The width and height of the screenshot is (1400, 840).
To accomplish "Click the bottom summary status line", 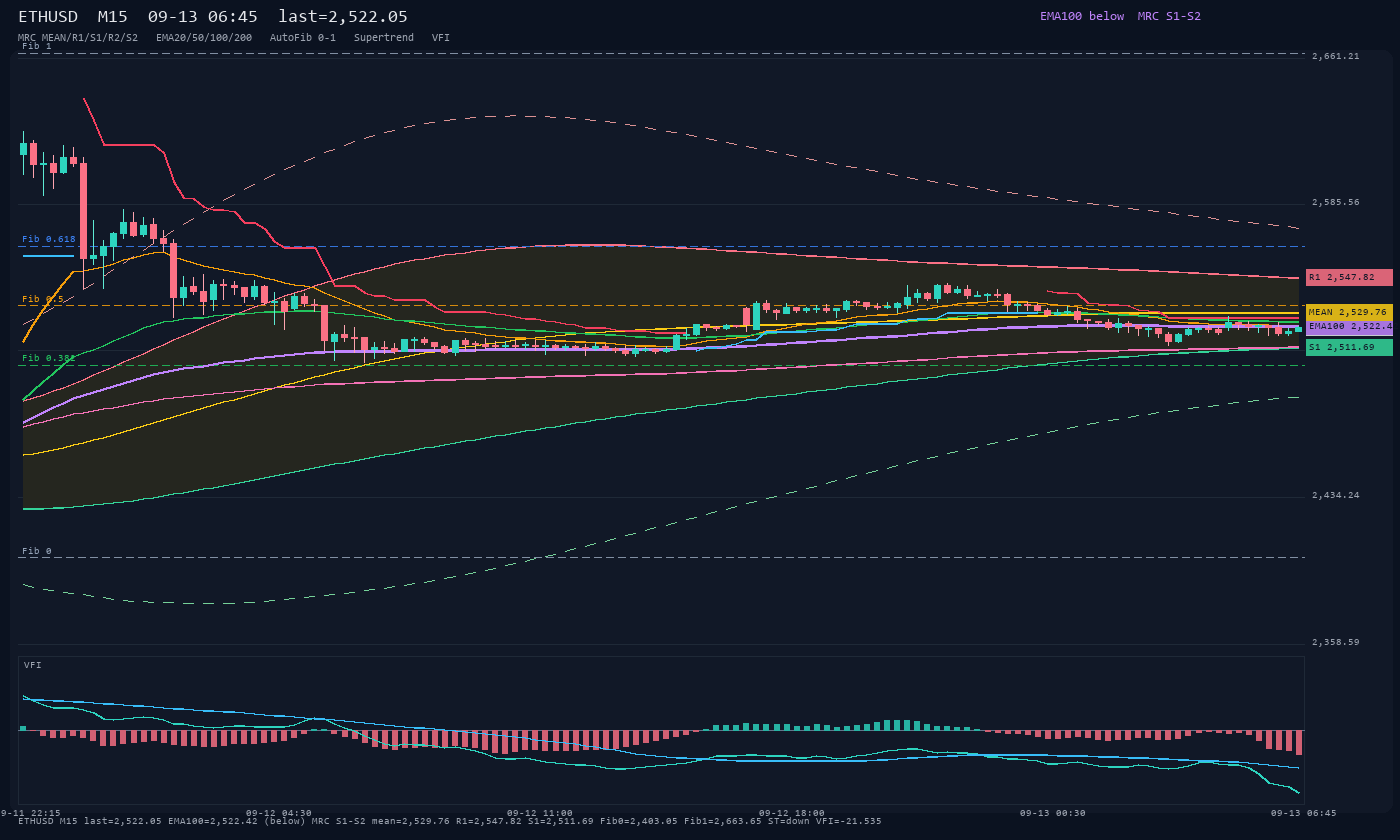I will [x=450, y=821].
